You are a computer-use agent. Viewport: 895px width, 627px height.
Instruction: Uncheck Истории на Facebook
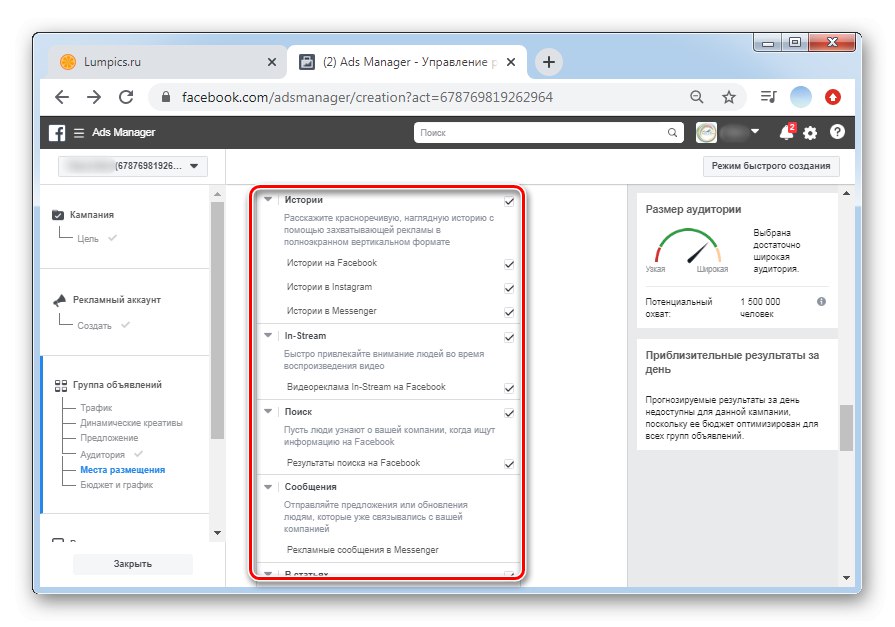pyautogui.click(x=509, y=264)
